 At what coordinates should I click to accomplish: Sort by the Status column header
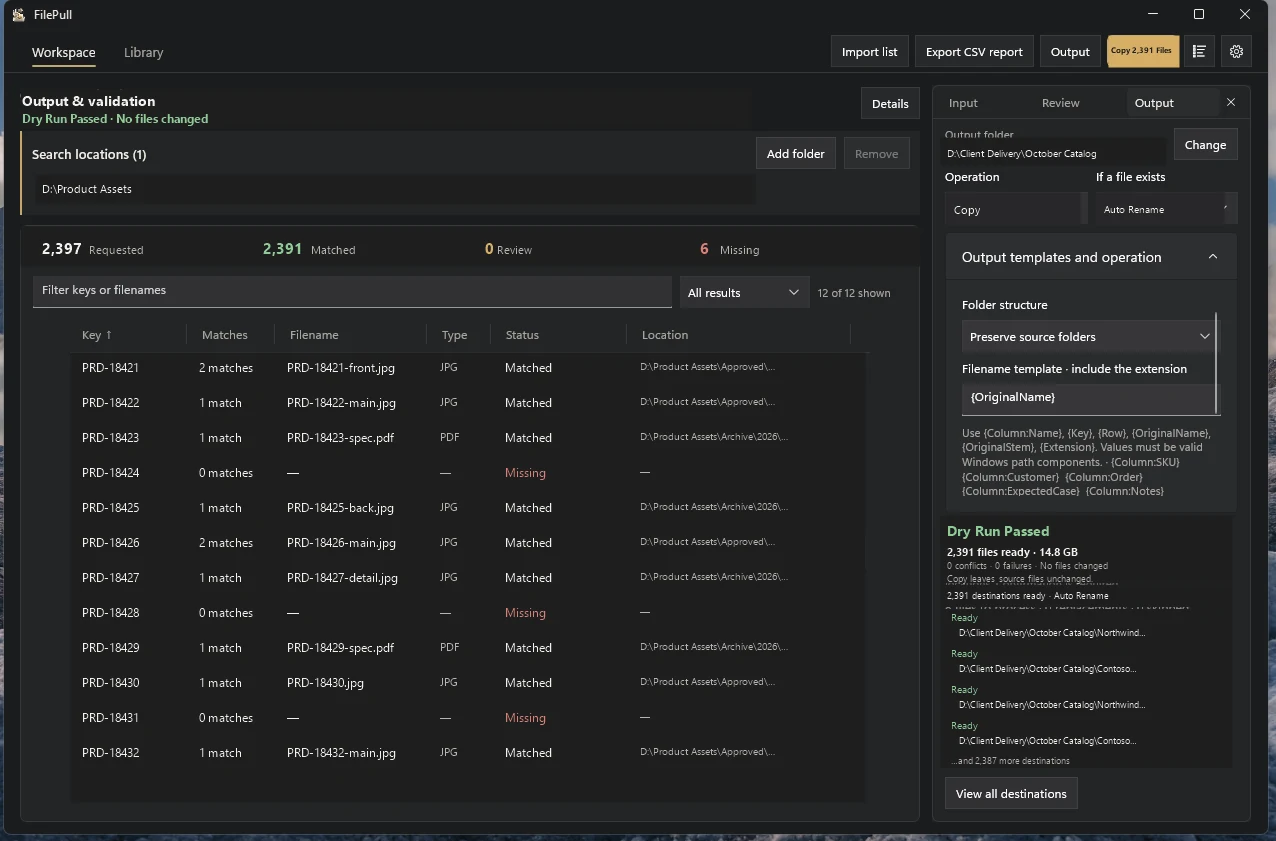(522, 335)
